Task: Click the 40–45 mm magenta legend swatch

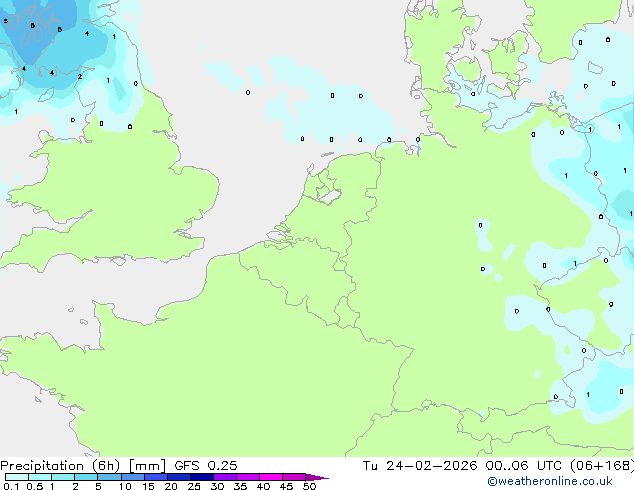Action: tap(271, 477)
